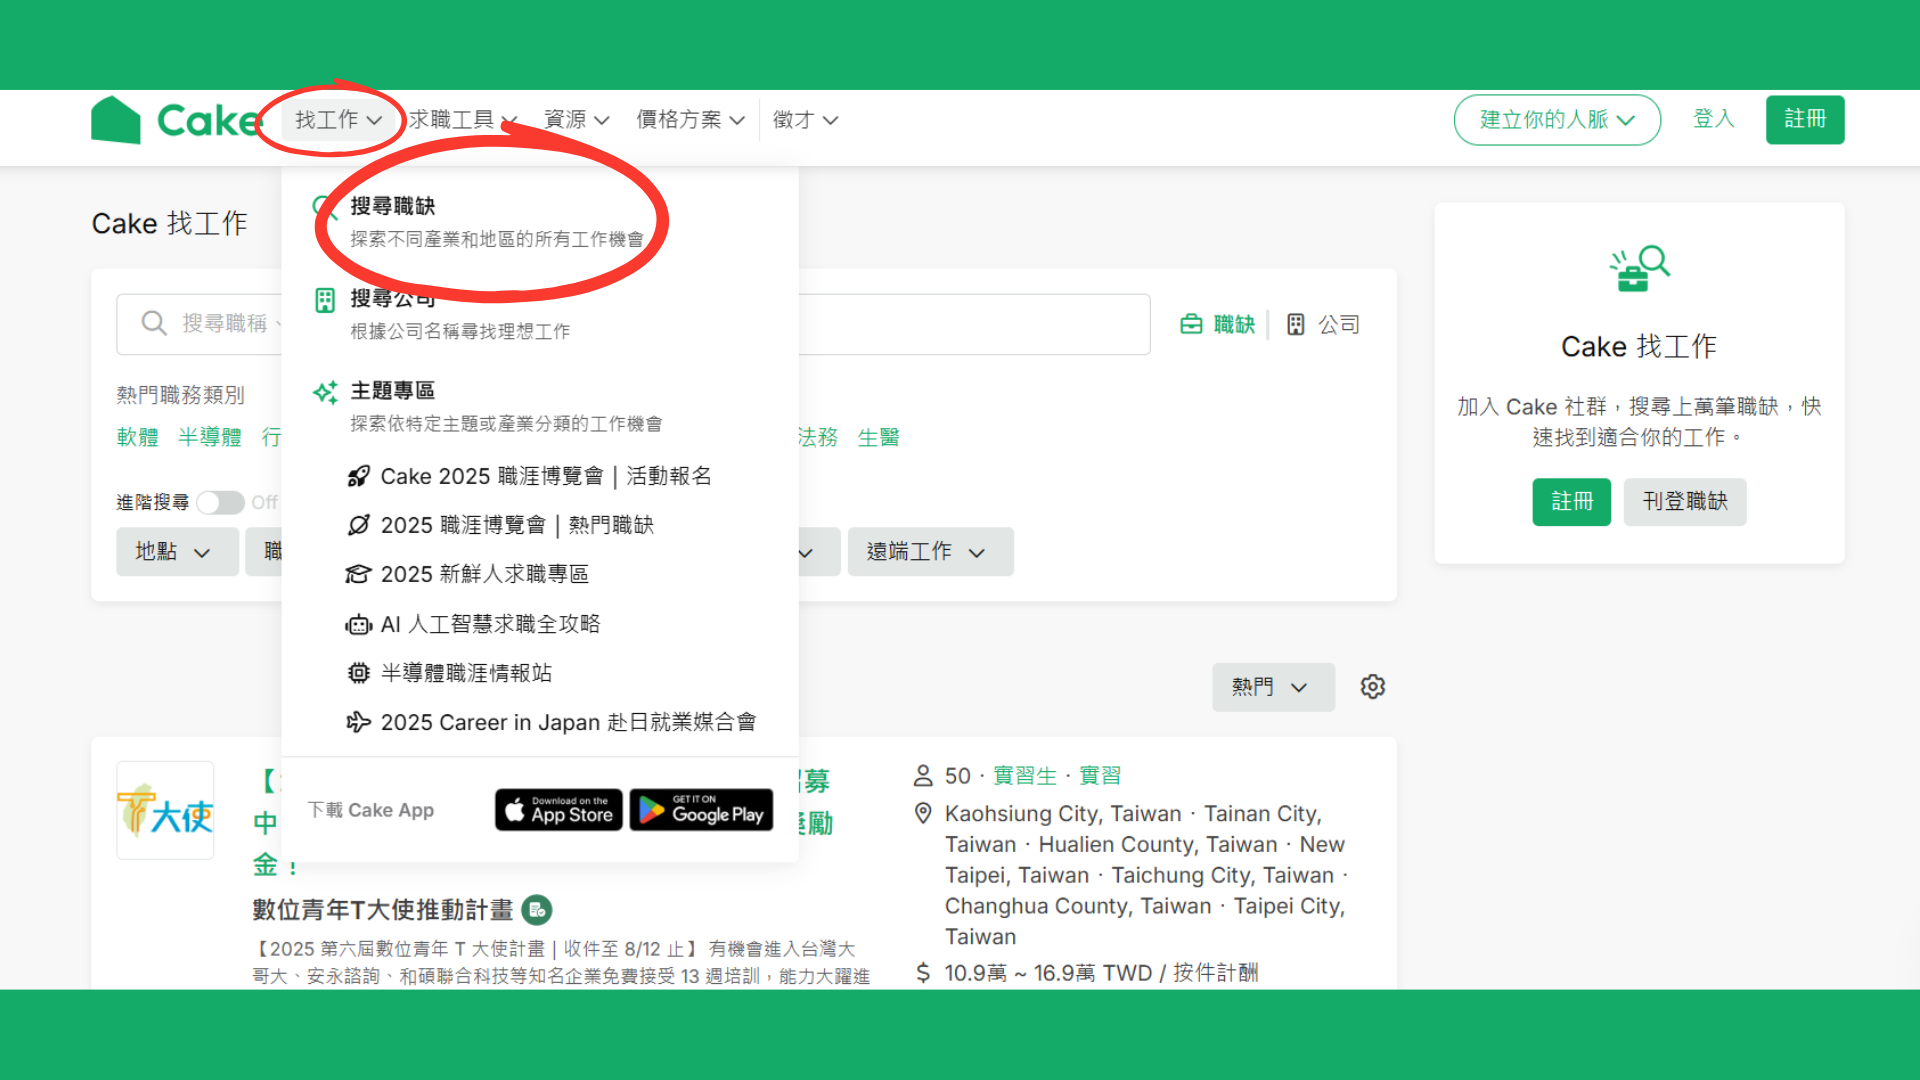
Task: Switch search mode to 公司
Action: (x=1323, y=324)
